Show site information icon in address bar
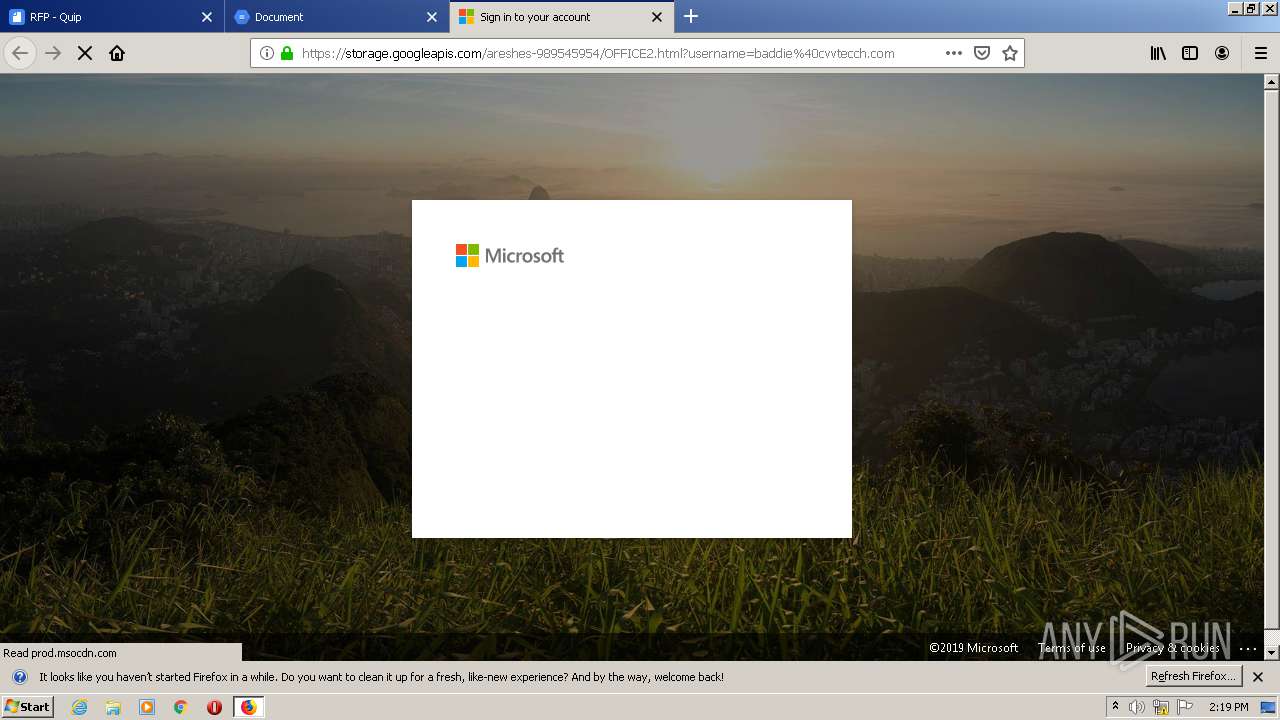1280x720 pixels. coord(267,53)
